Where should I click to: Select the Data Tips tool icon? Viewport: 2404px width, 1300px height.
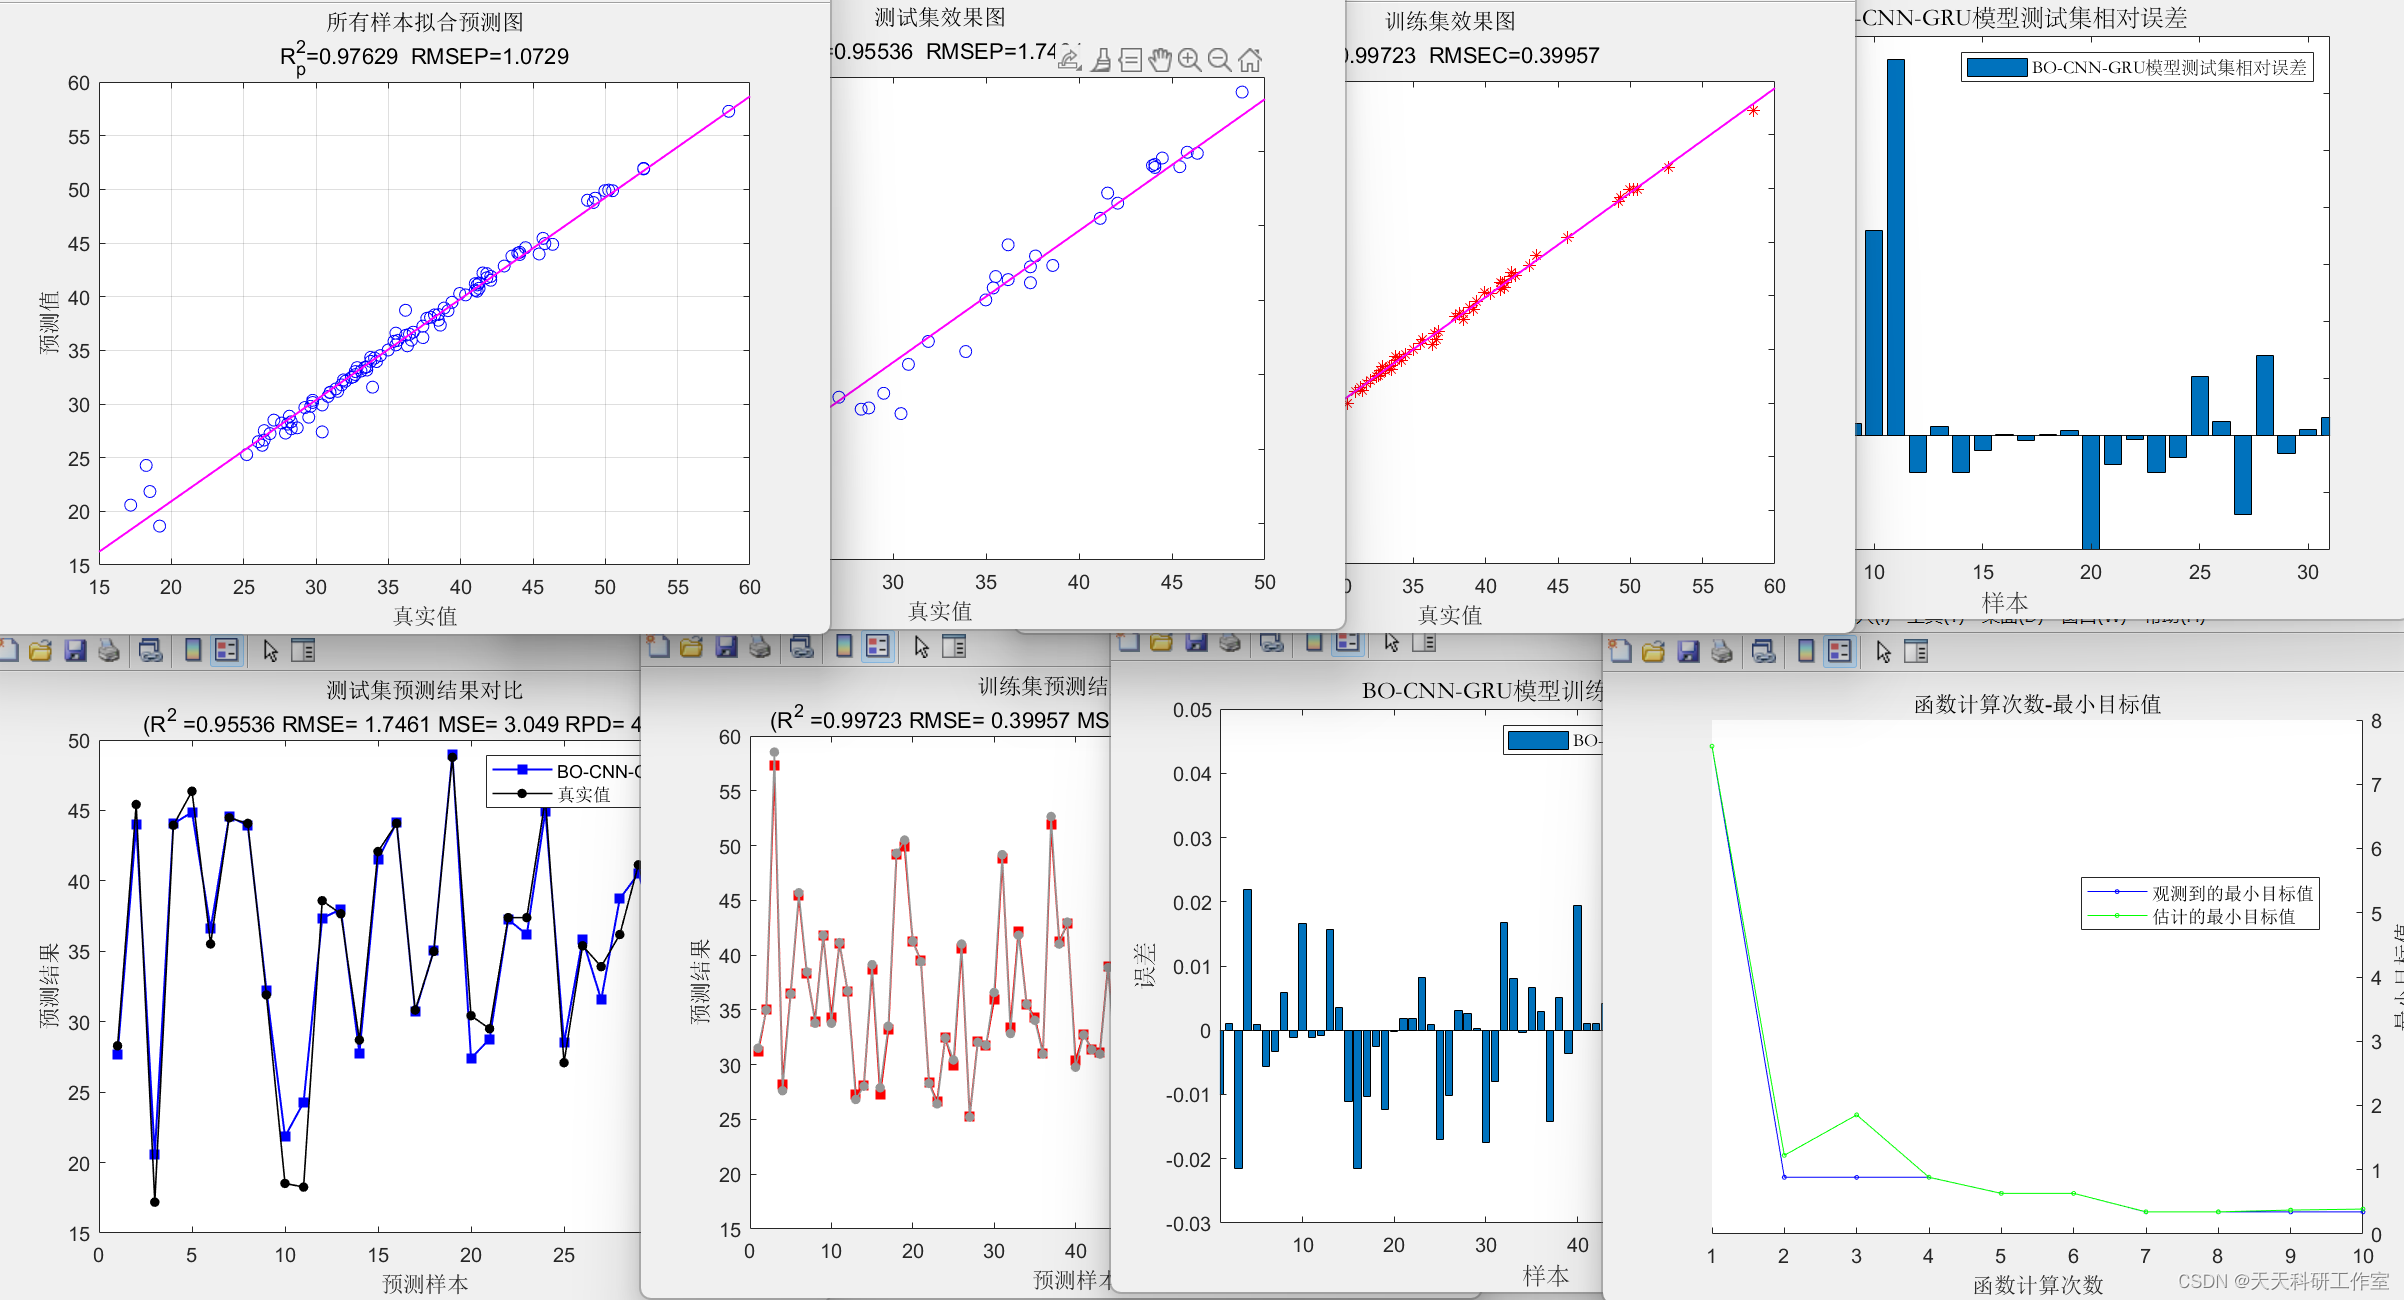point(1130,60)
